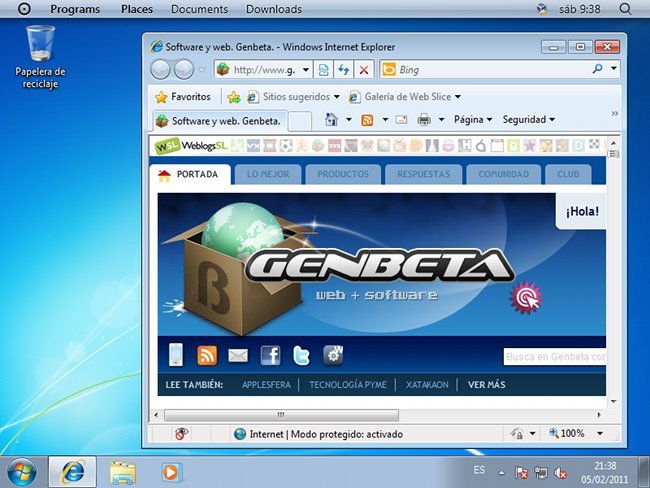Viewport: 650px width, 488px height.
Task: Click the email envelope icon on Genbeta
Action: point(238,355)
